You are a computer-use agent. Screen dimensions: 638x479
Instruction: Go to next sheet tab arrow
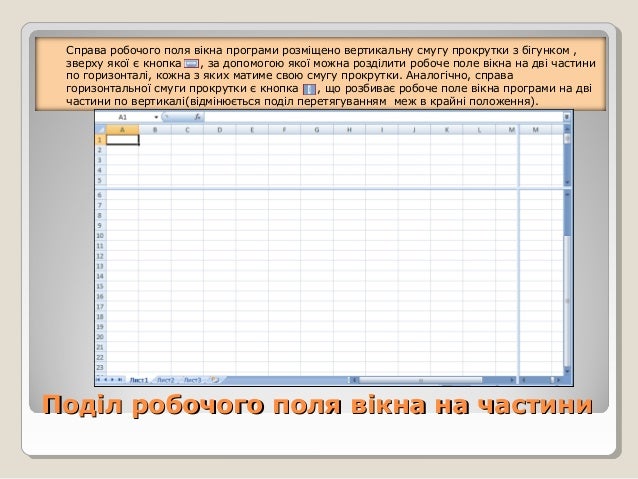click(112, 380)
